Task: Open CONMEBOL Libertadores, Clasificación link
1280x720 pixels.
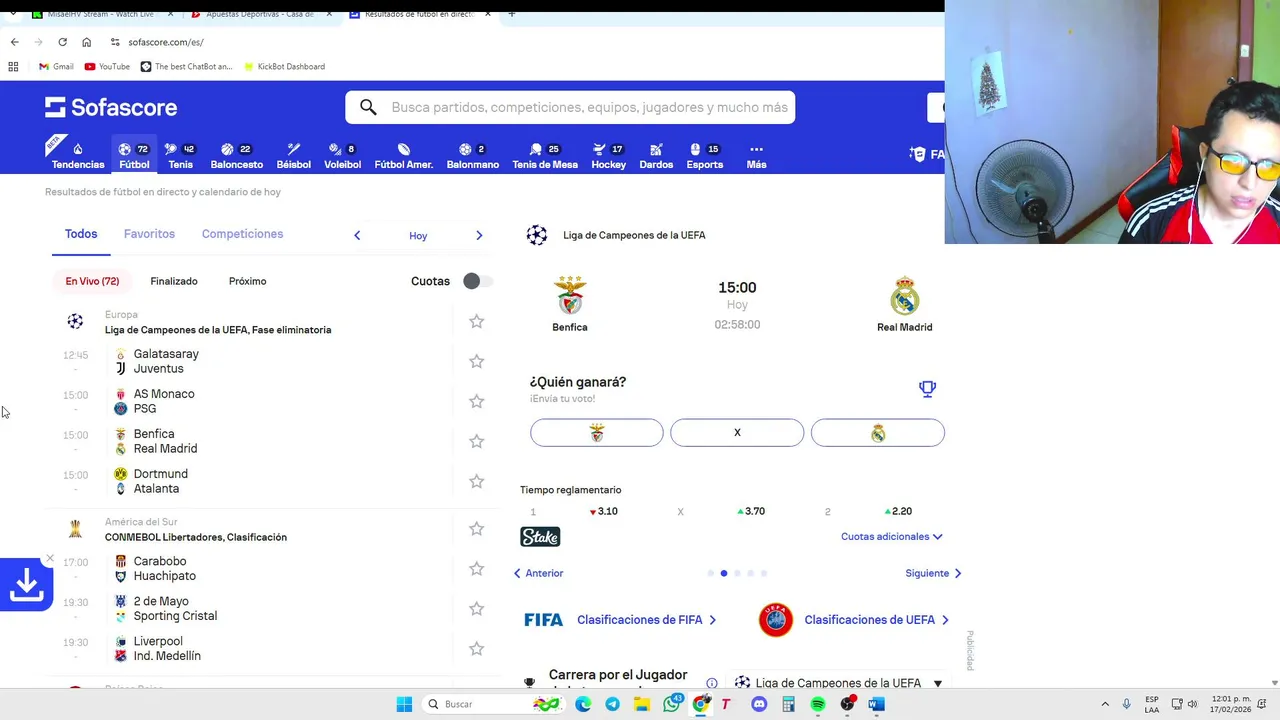Action: click(196, 537)
